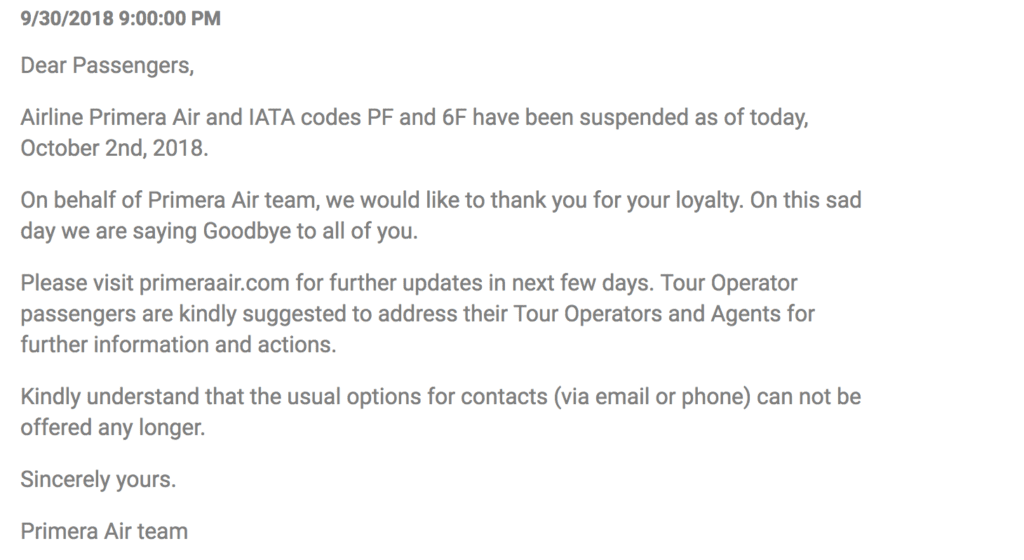The image size is (1024, 560).
Task: Click the phrase "On this sad"
Action: 814,199
